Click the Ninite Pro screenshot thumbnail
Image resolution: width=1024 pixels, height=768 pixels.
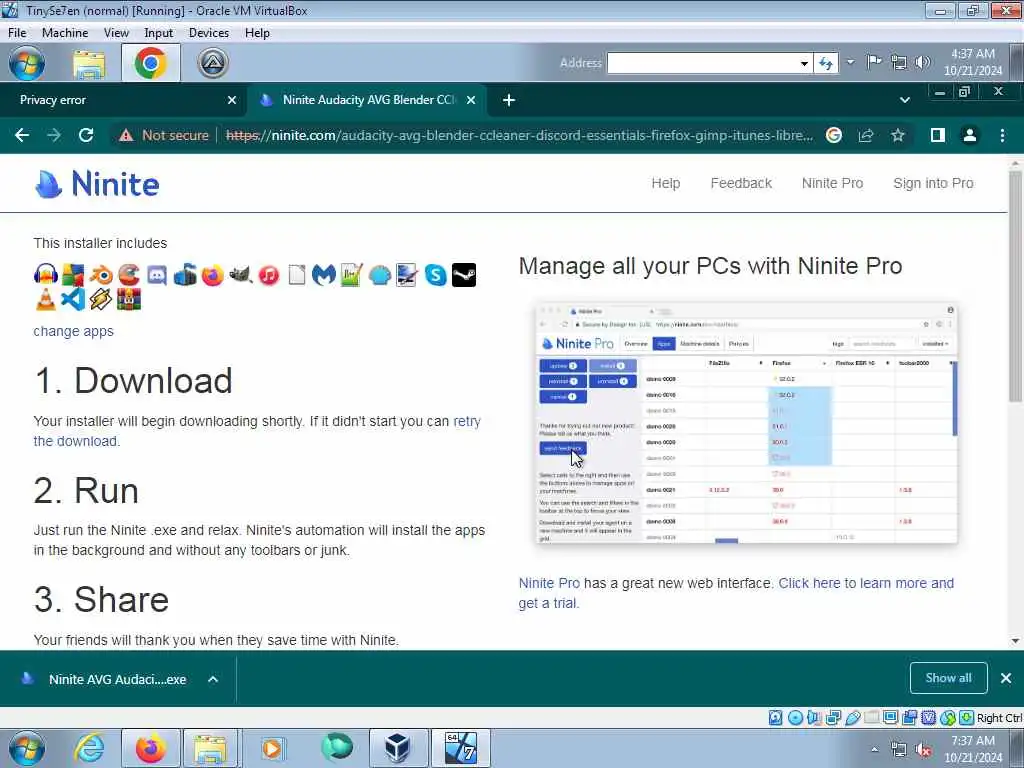pyautogui.click(x=746, y=423)
